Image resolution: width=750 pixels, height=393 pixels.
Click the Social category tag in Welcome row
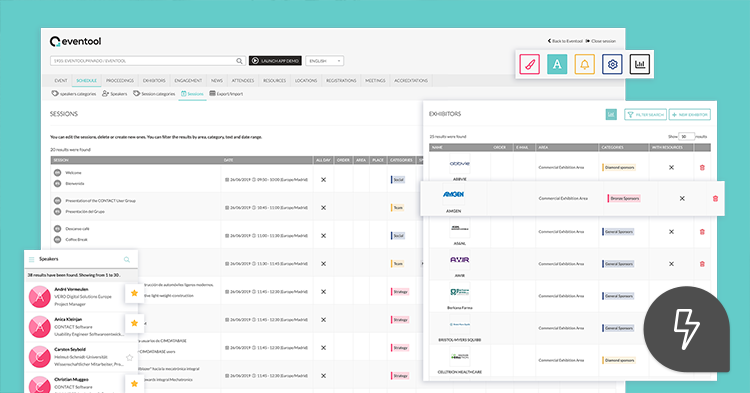coord(398,180)
